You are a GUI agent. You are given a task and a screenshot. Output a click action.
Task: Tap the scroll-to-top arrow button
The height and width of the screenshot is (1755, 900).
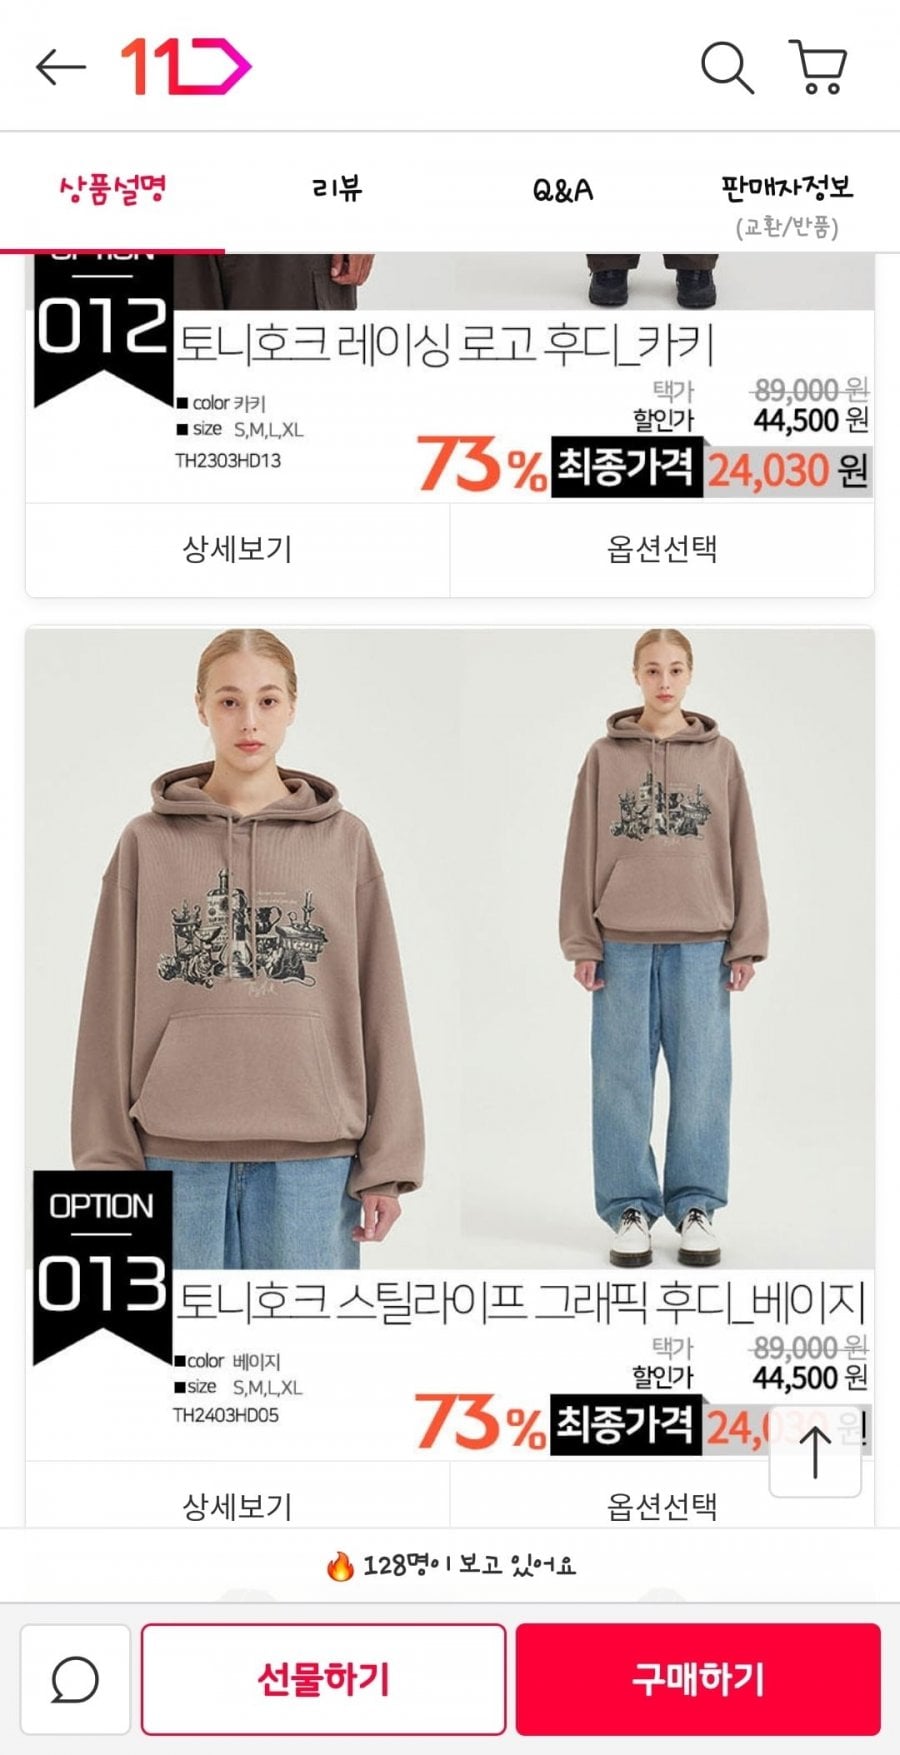815,1452
